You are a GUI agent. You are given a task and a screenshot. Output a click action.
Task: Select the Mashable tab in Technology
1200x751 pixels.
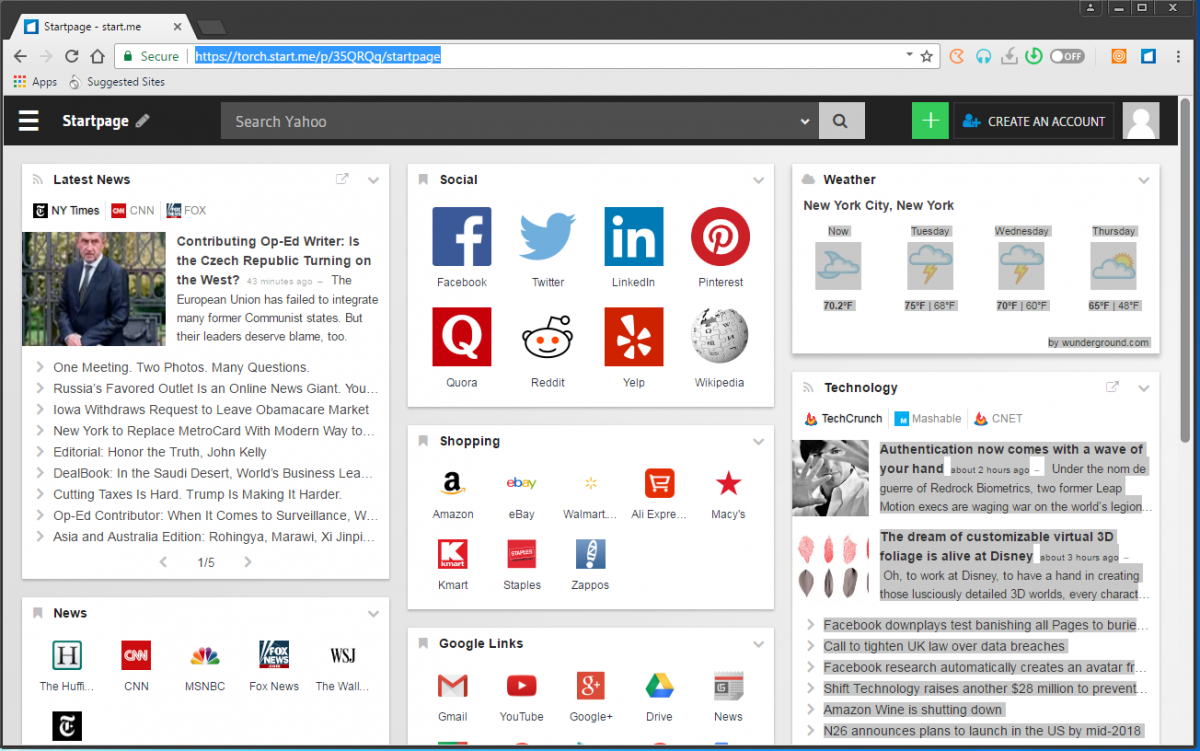point(928,419)
